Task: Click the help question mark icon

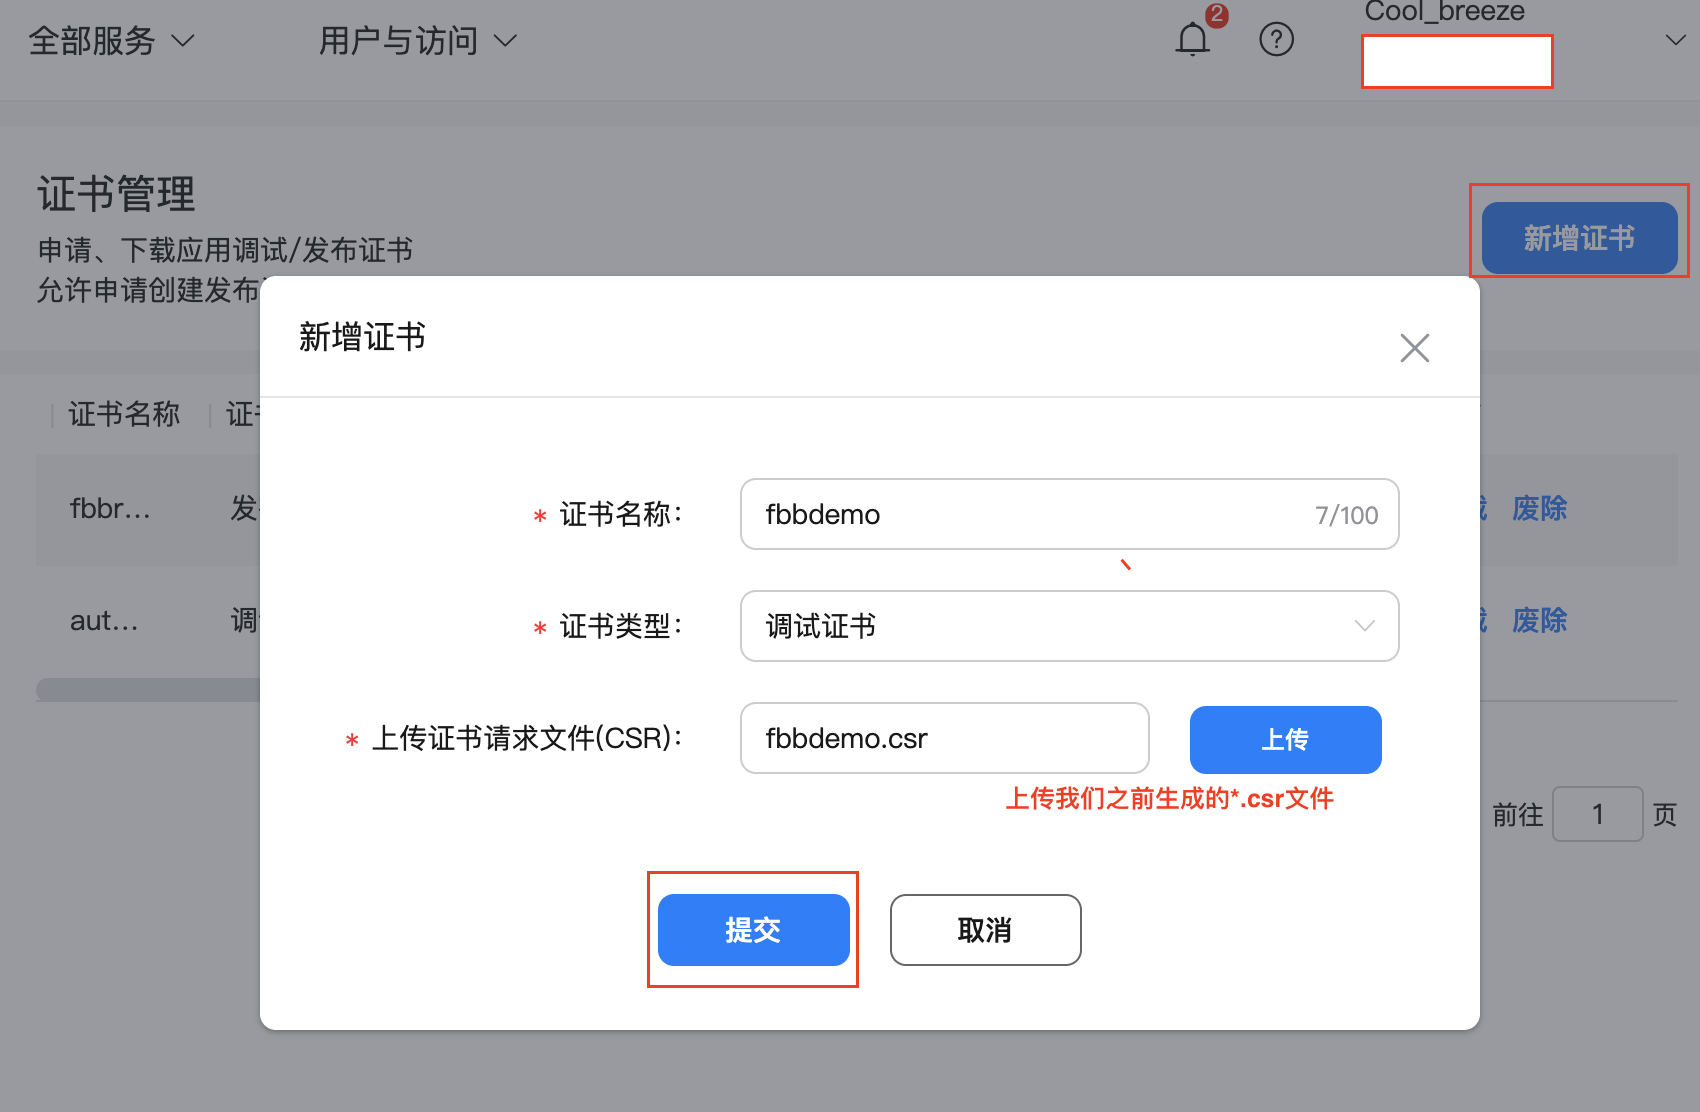Action: [x=1276, y=40]
